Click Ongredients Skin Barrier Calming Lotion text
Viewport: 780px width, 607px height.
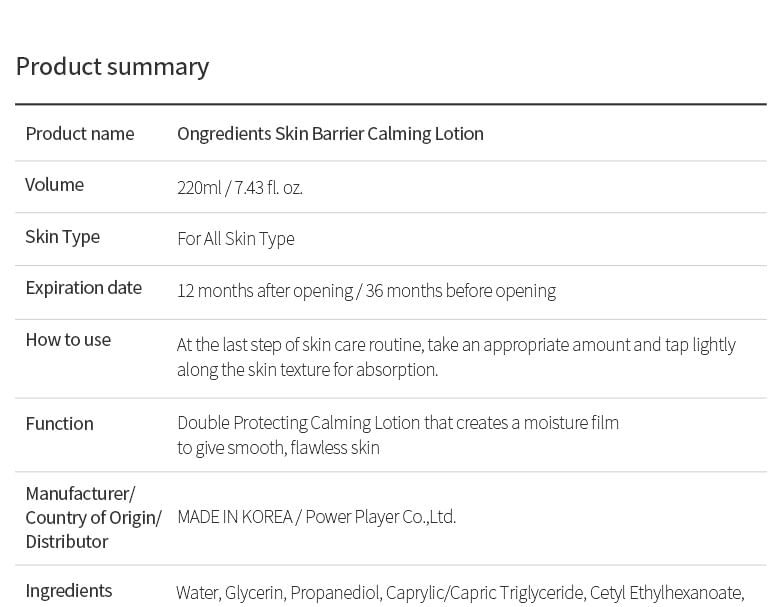click(330, 134)
